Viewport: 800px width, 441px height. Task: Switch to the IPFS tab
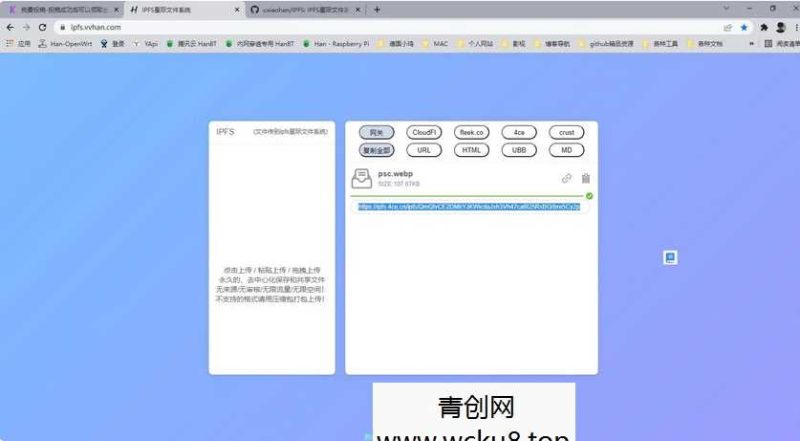coord(185,10)
